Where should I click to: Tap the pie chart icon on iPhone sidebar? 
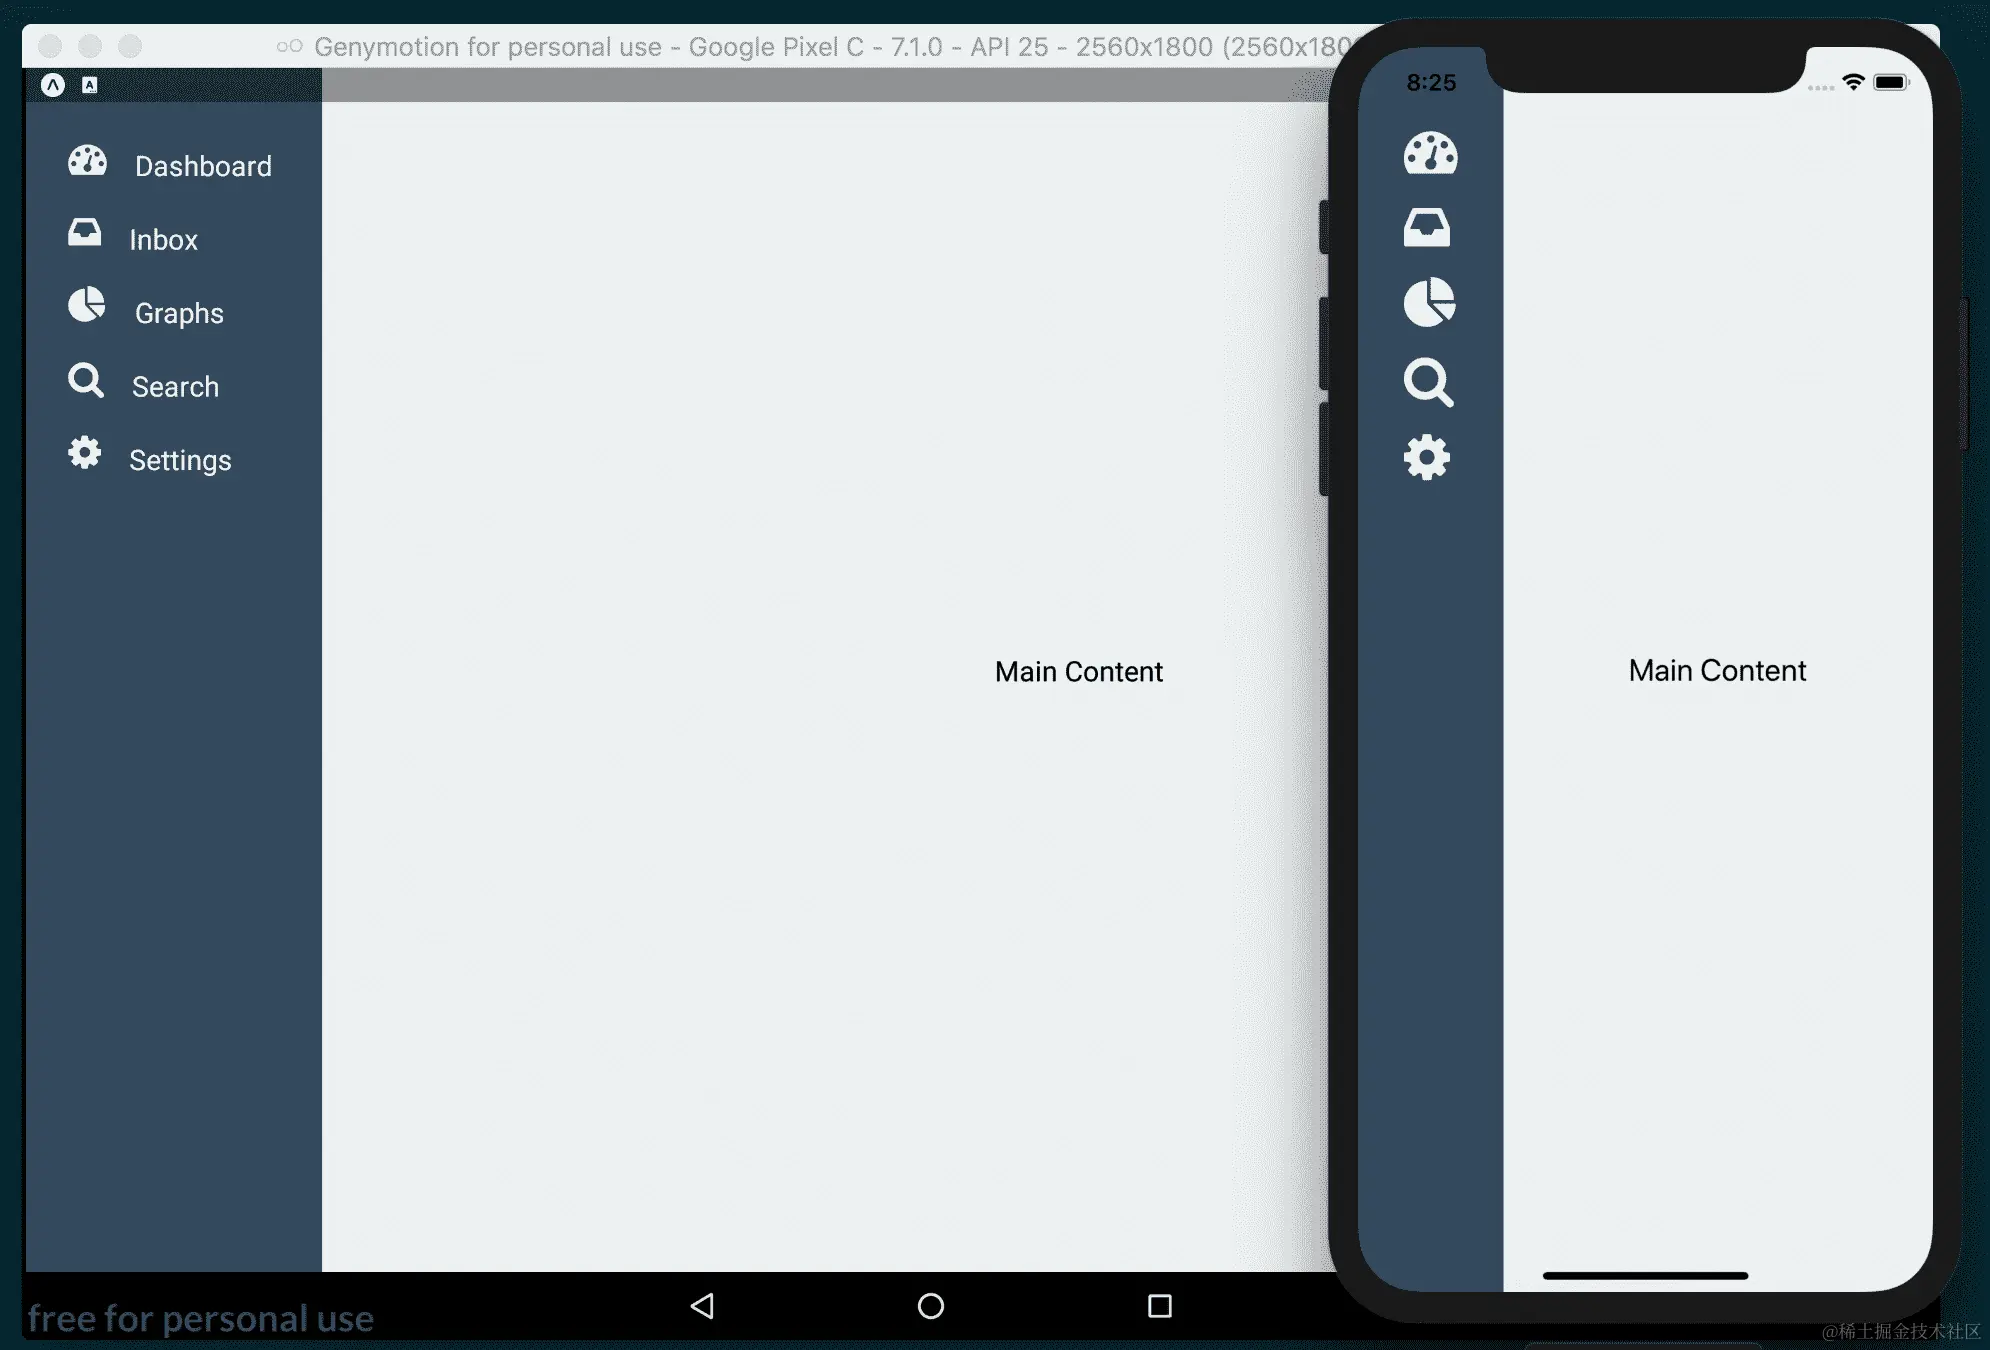click(x=1429, y=303)
